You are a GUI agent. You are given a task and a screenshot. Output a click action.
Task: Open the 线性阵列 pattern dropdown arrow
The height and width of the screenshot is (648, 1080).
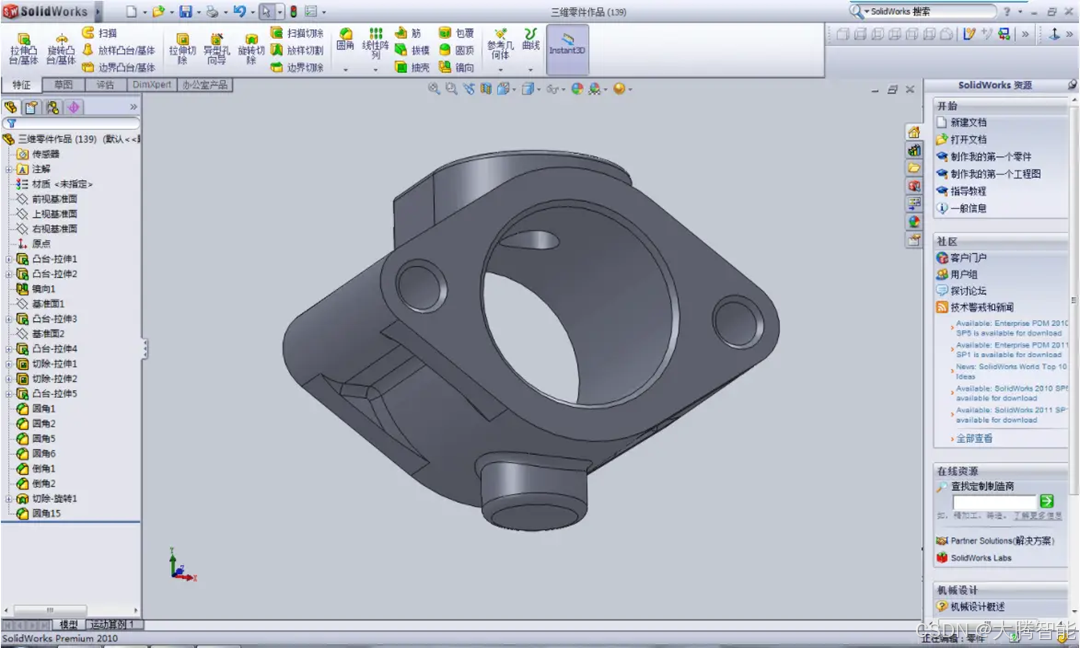click(375, 70)
